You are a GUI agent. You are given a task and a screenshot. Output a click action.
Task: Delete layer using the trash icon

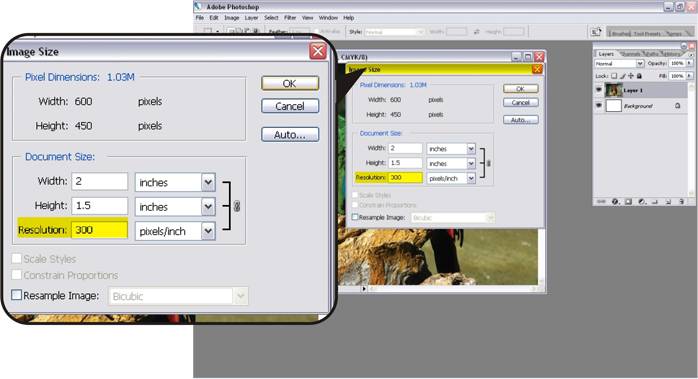(x=682, y=201)
